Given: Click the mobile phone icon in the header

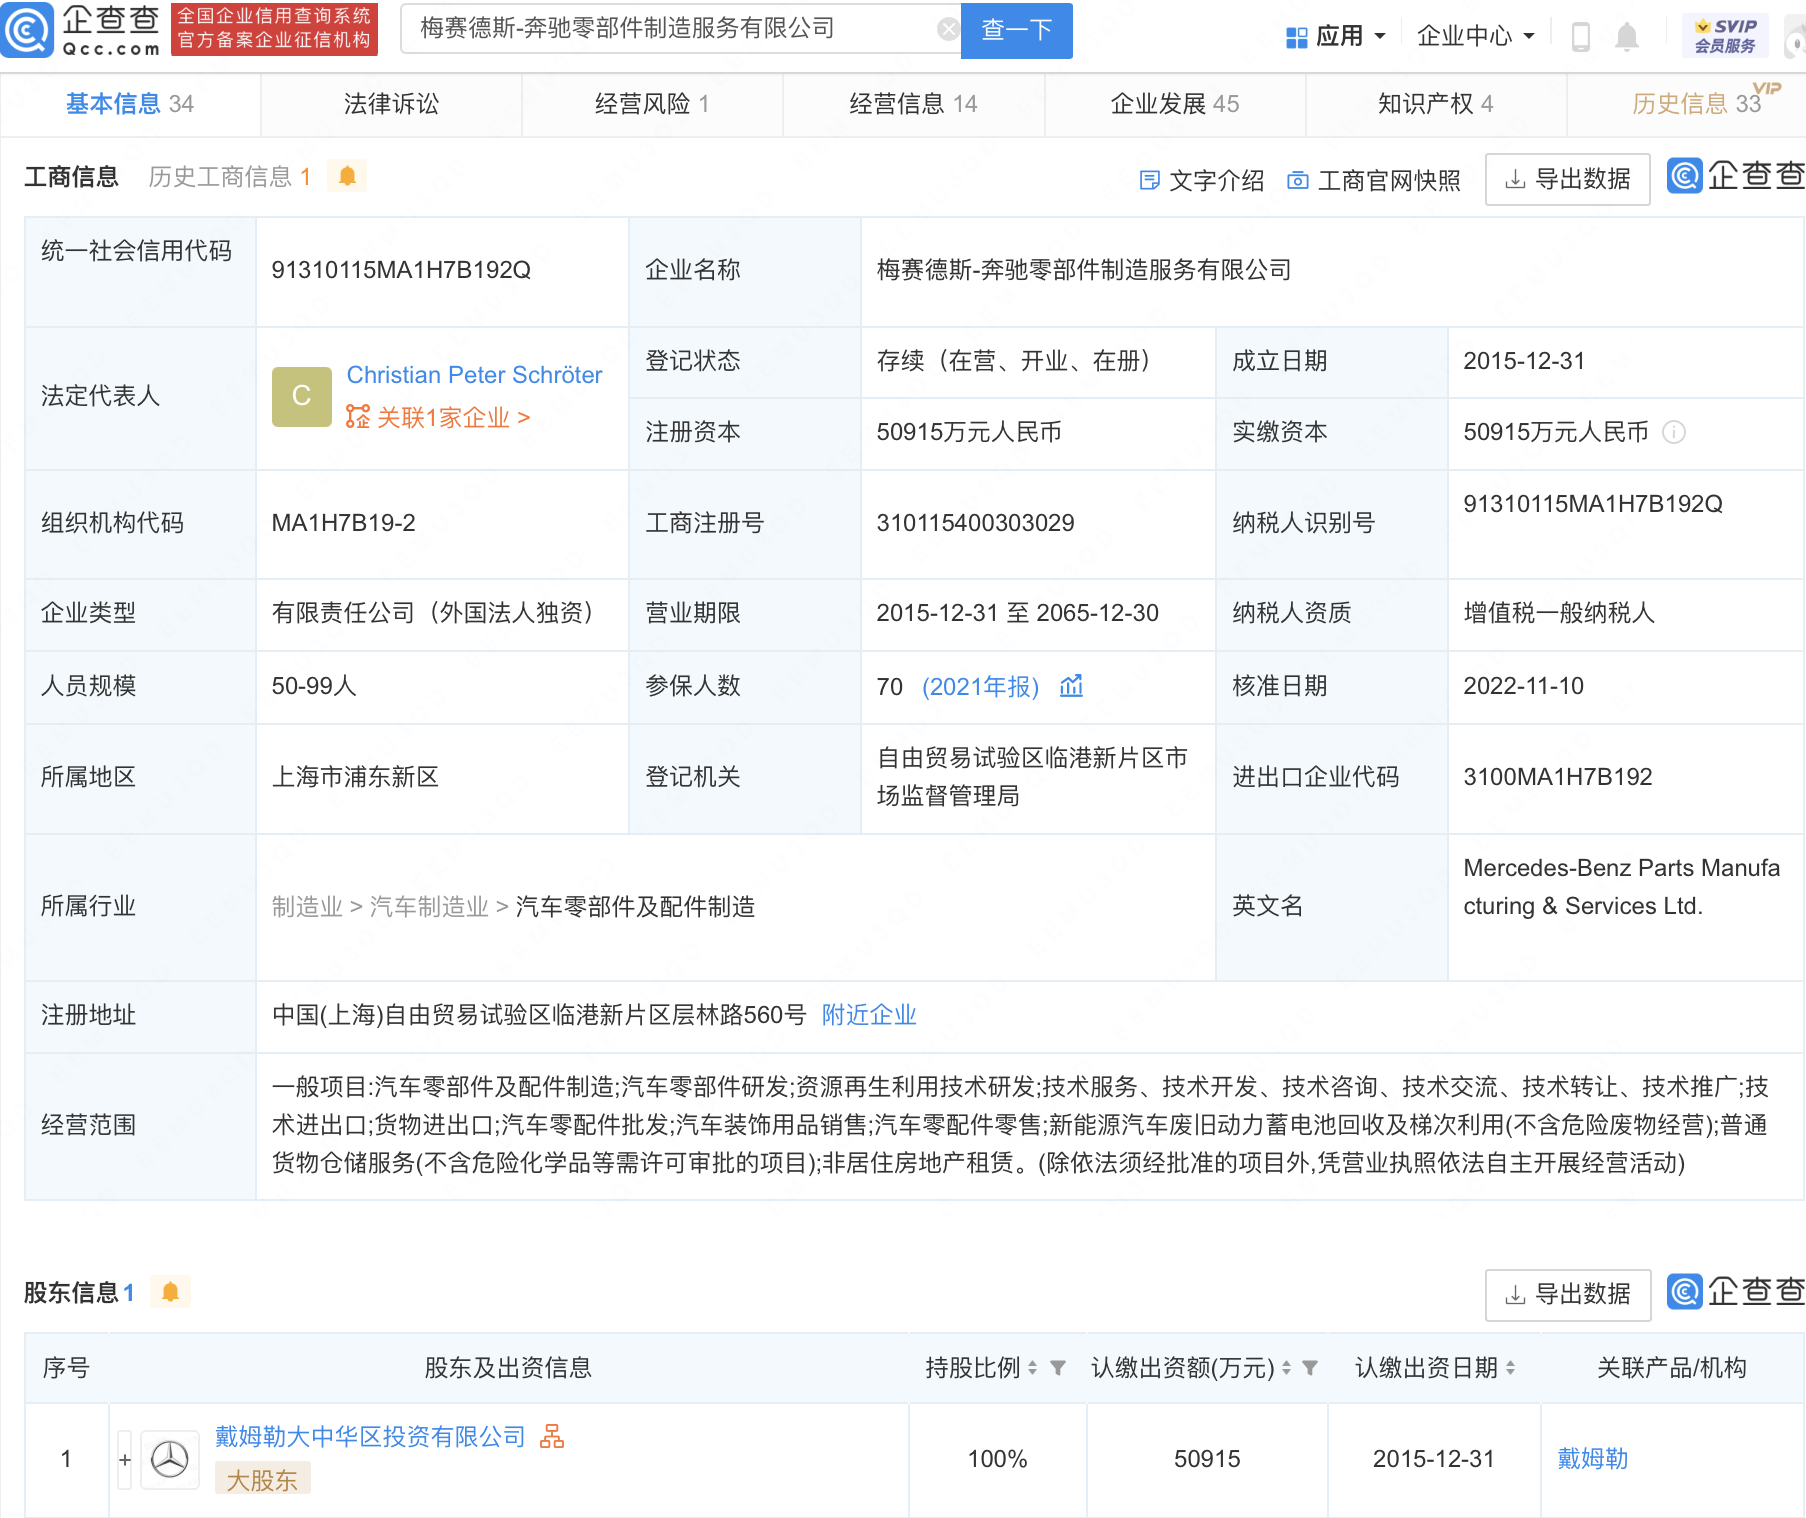Looking at the screenshot, I should (1581, 37).
